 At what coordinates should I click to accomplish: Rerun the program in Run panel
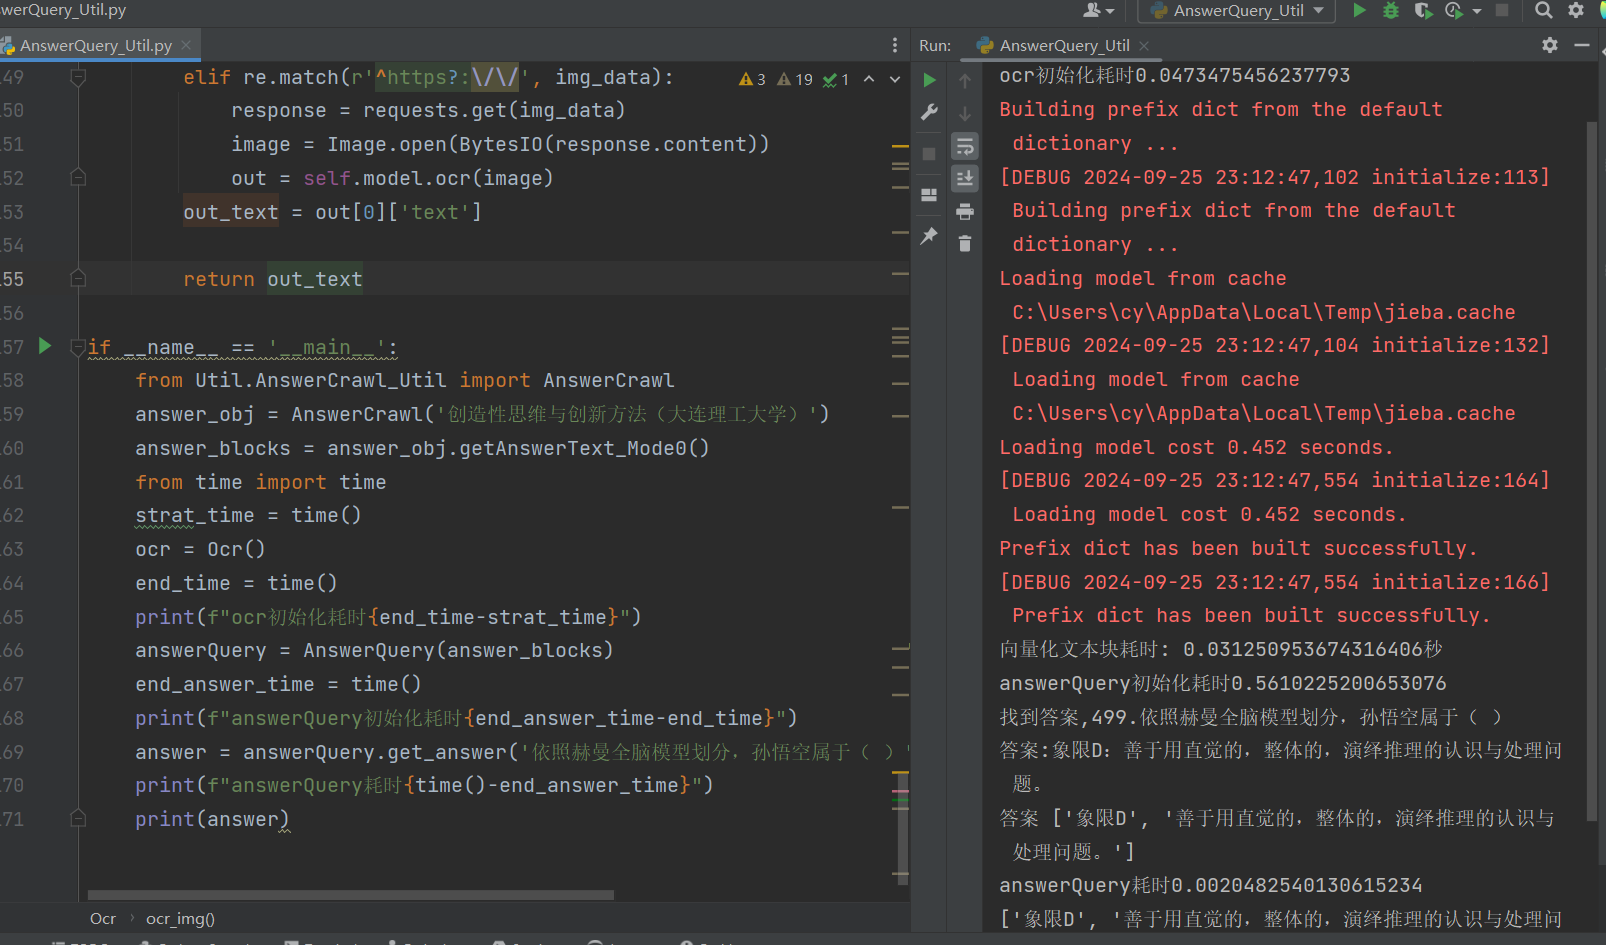[930, 80]
